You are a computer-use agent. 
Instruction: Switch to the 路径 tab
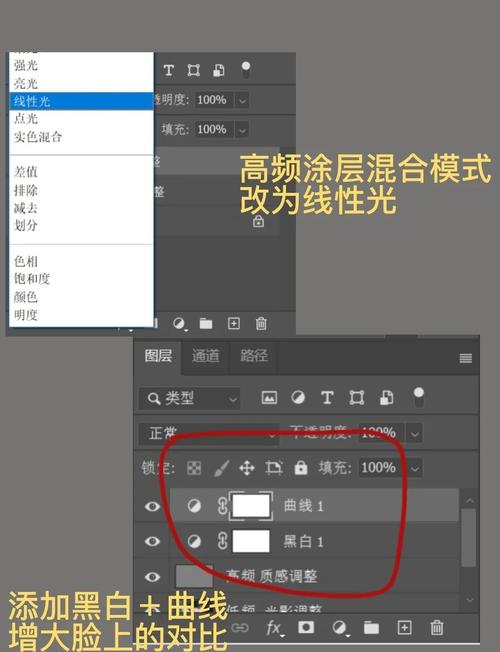[x=254, y=356]
